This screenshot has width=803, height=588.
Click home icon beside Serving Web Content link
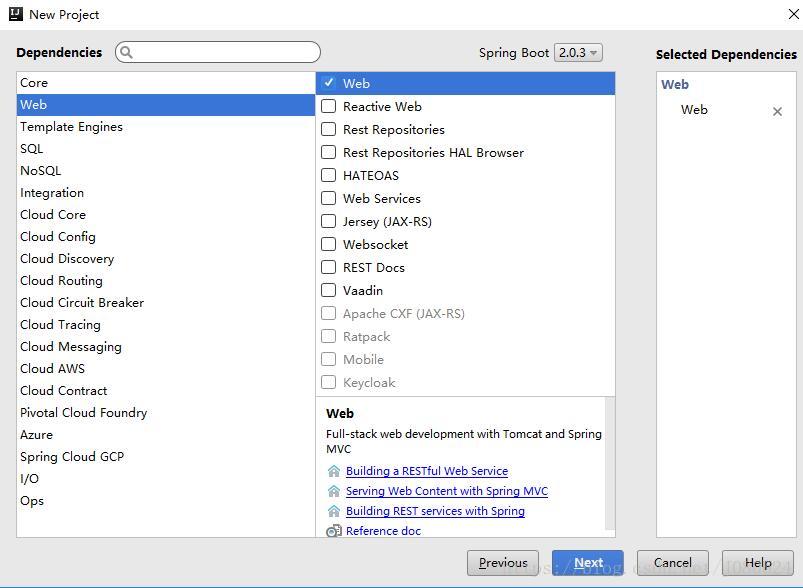tap(334, 491)
